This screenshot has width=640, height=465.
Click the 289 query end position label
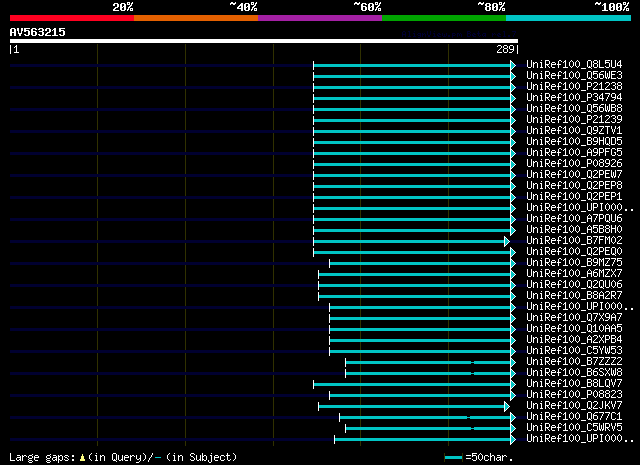pyautogui.click(x=505, y=49)
